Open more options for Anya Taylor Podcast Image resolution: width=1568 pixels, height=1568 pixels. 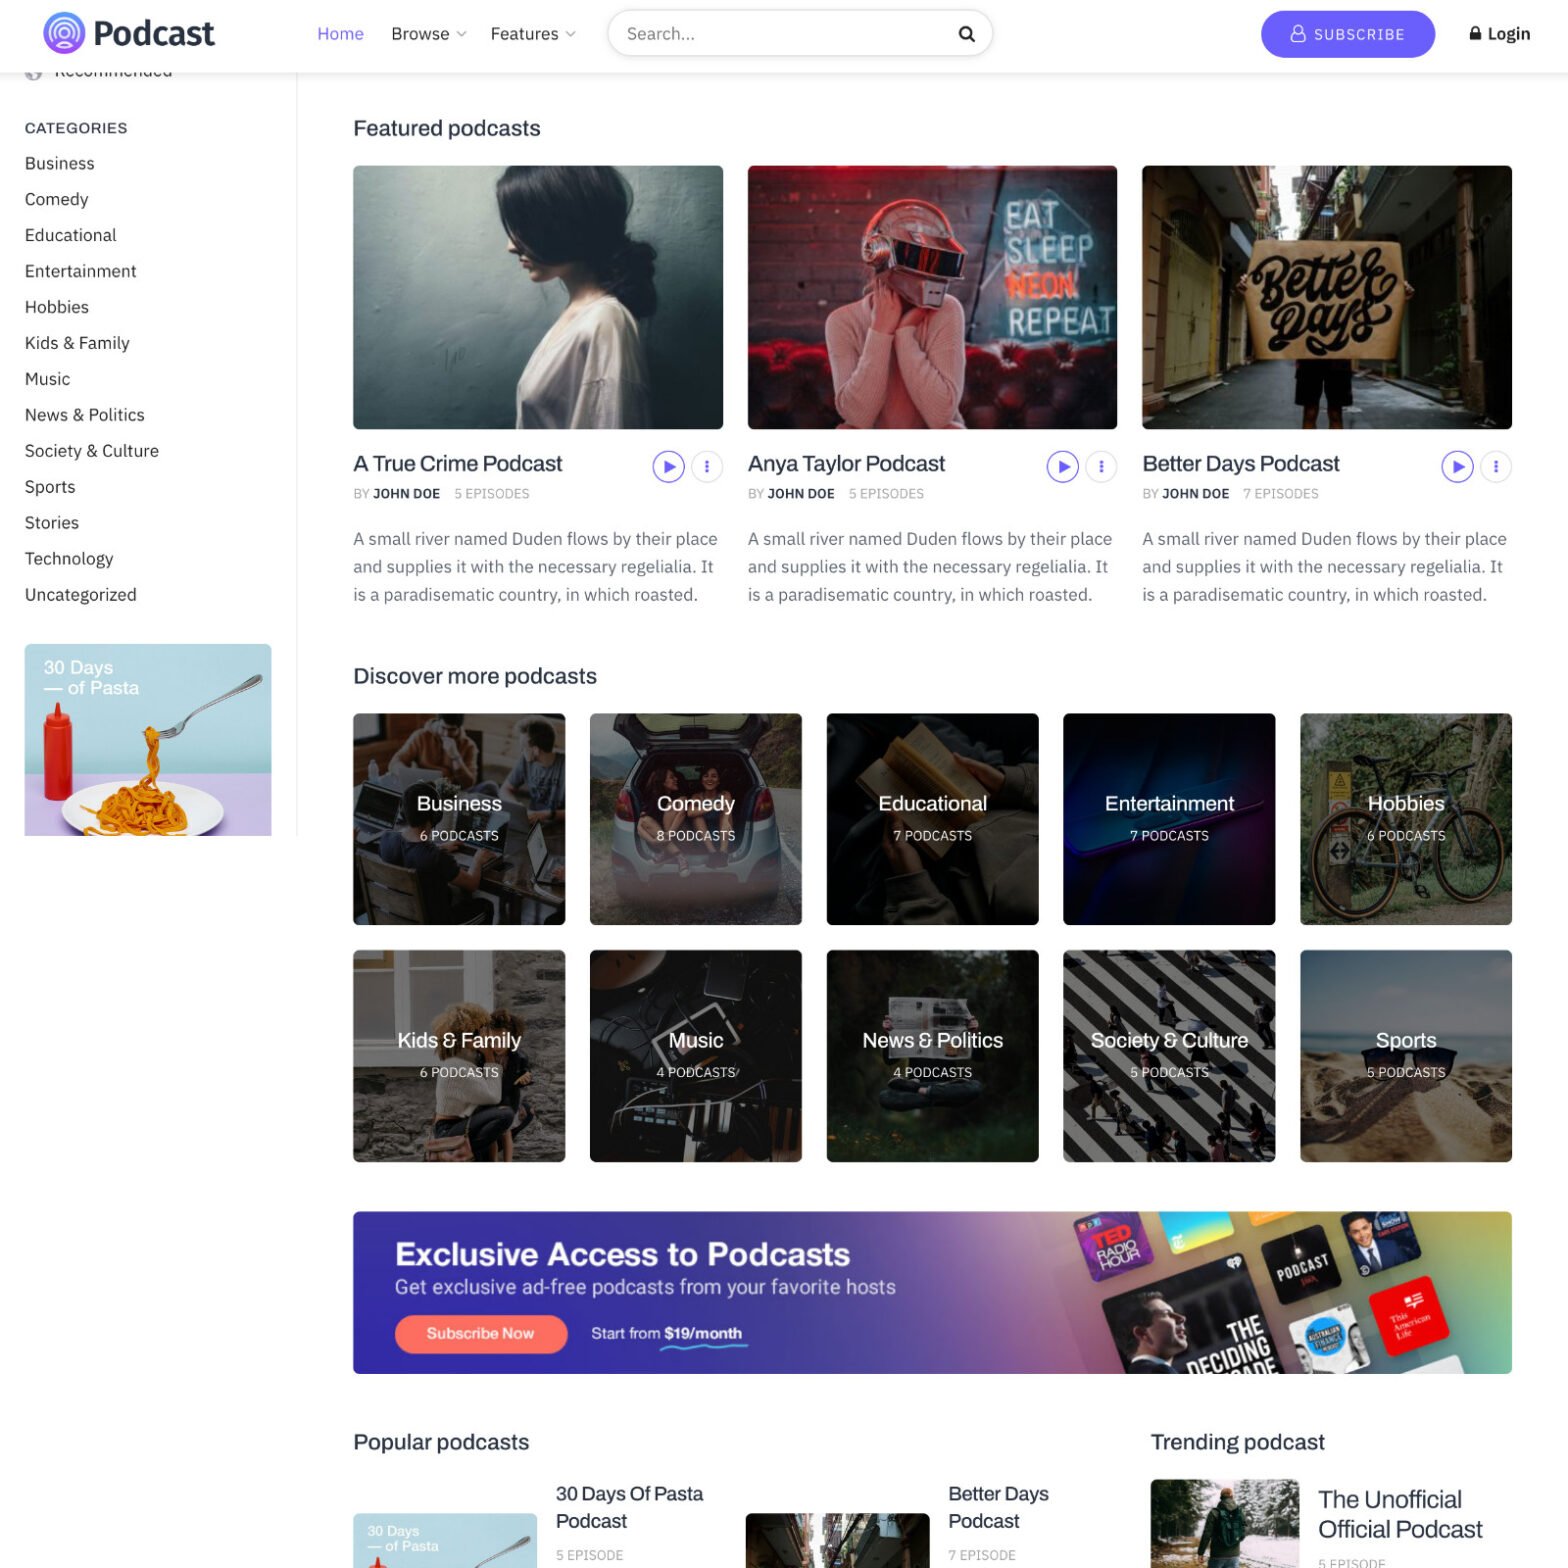tap(1101, 466)
